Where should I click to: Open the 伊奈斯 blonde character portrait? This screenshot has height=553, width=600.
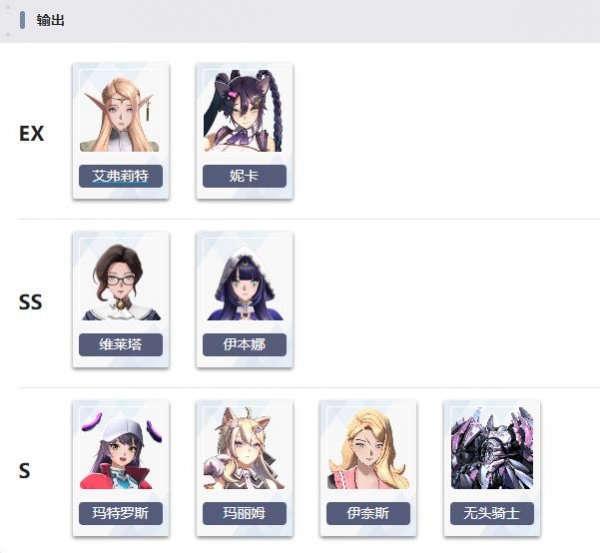368,448
